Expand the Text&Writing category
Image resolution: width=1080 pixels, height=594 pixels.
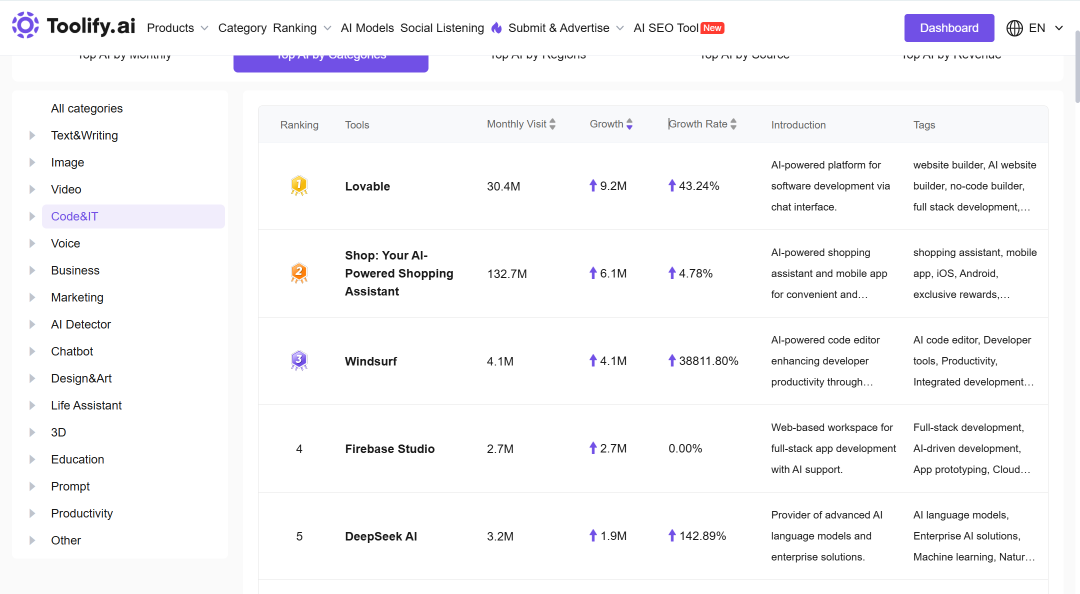pos(32,136)
